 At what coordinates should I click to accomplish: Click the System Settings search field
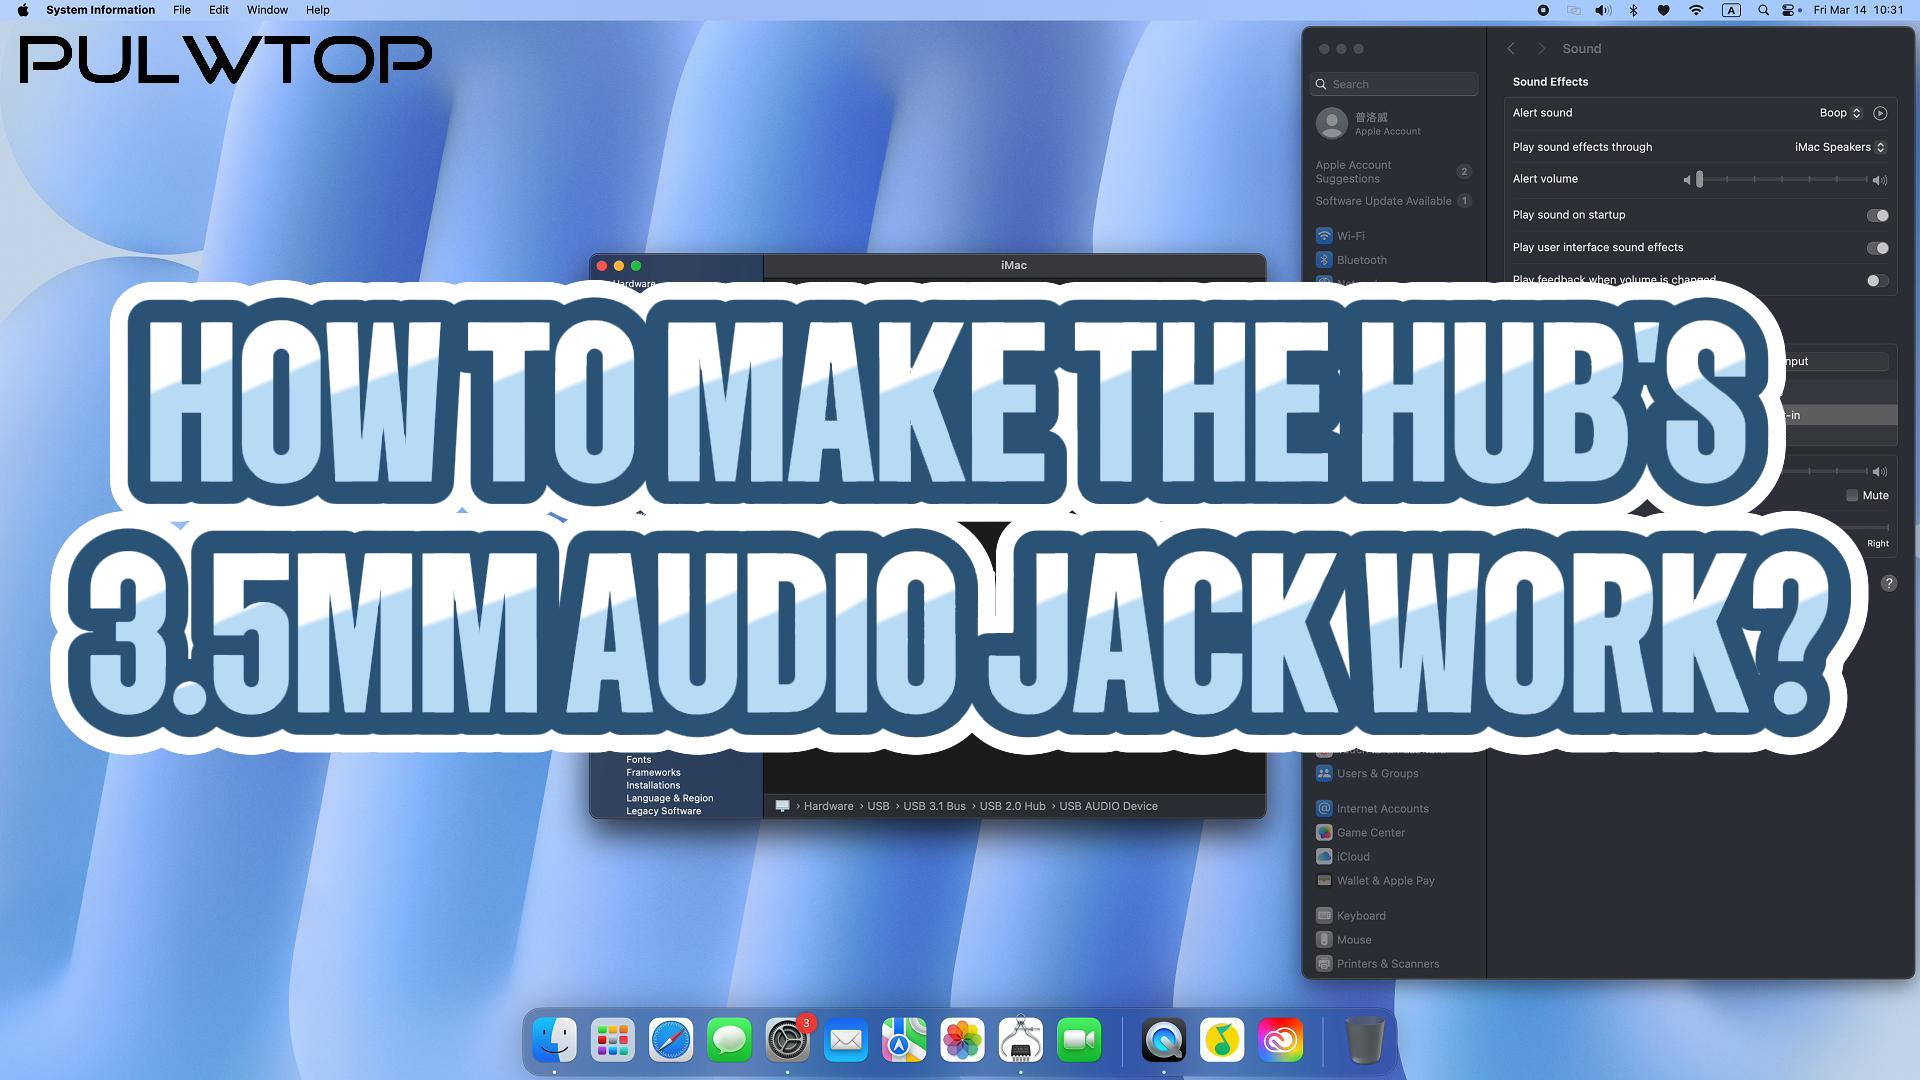coord(1393,84)
